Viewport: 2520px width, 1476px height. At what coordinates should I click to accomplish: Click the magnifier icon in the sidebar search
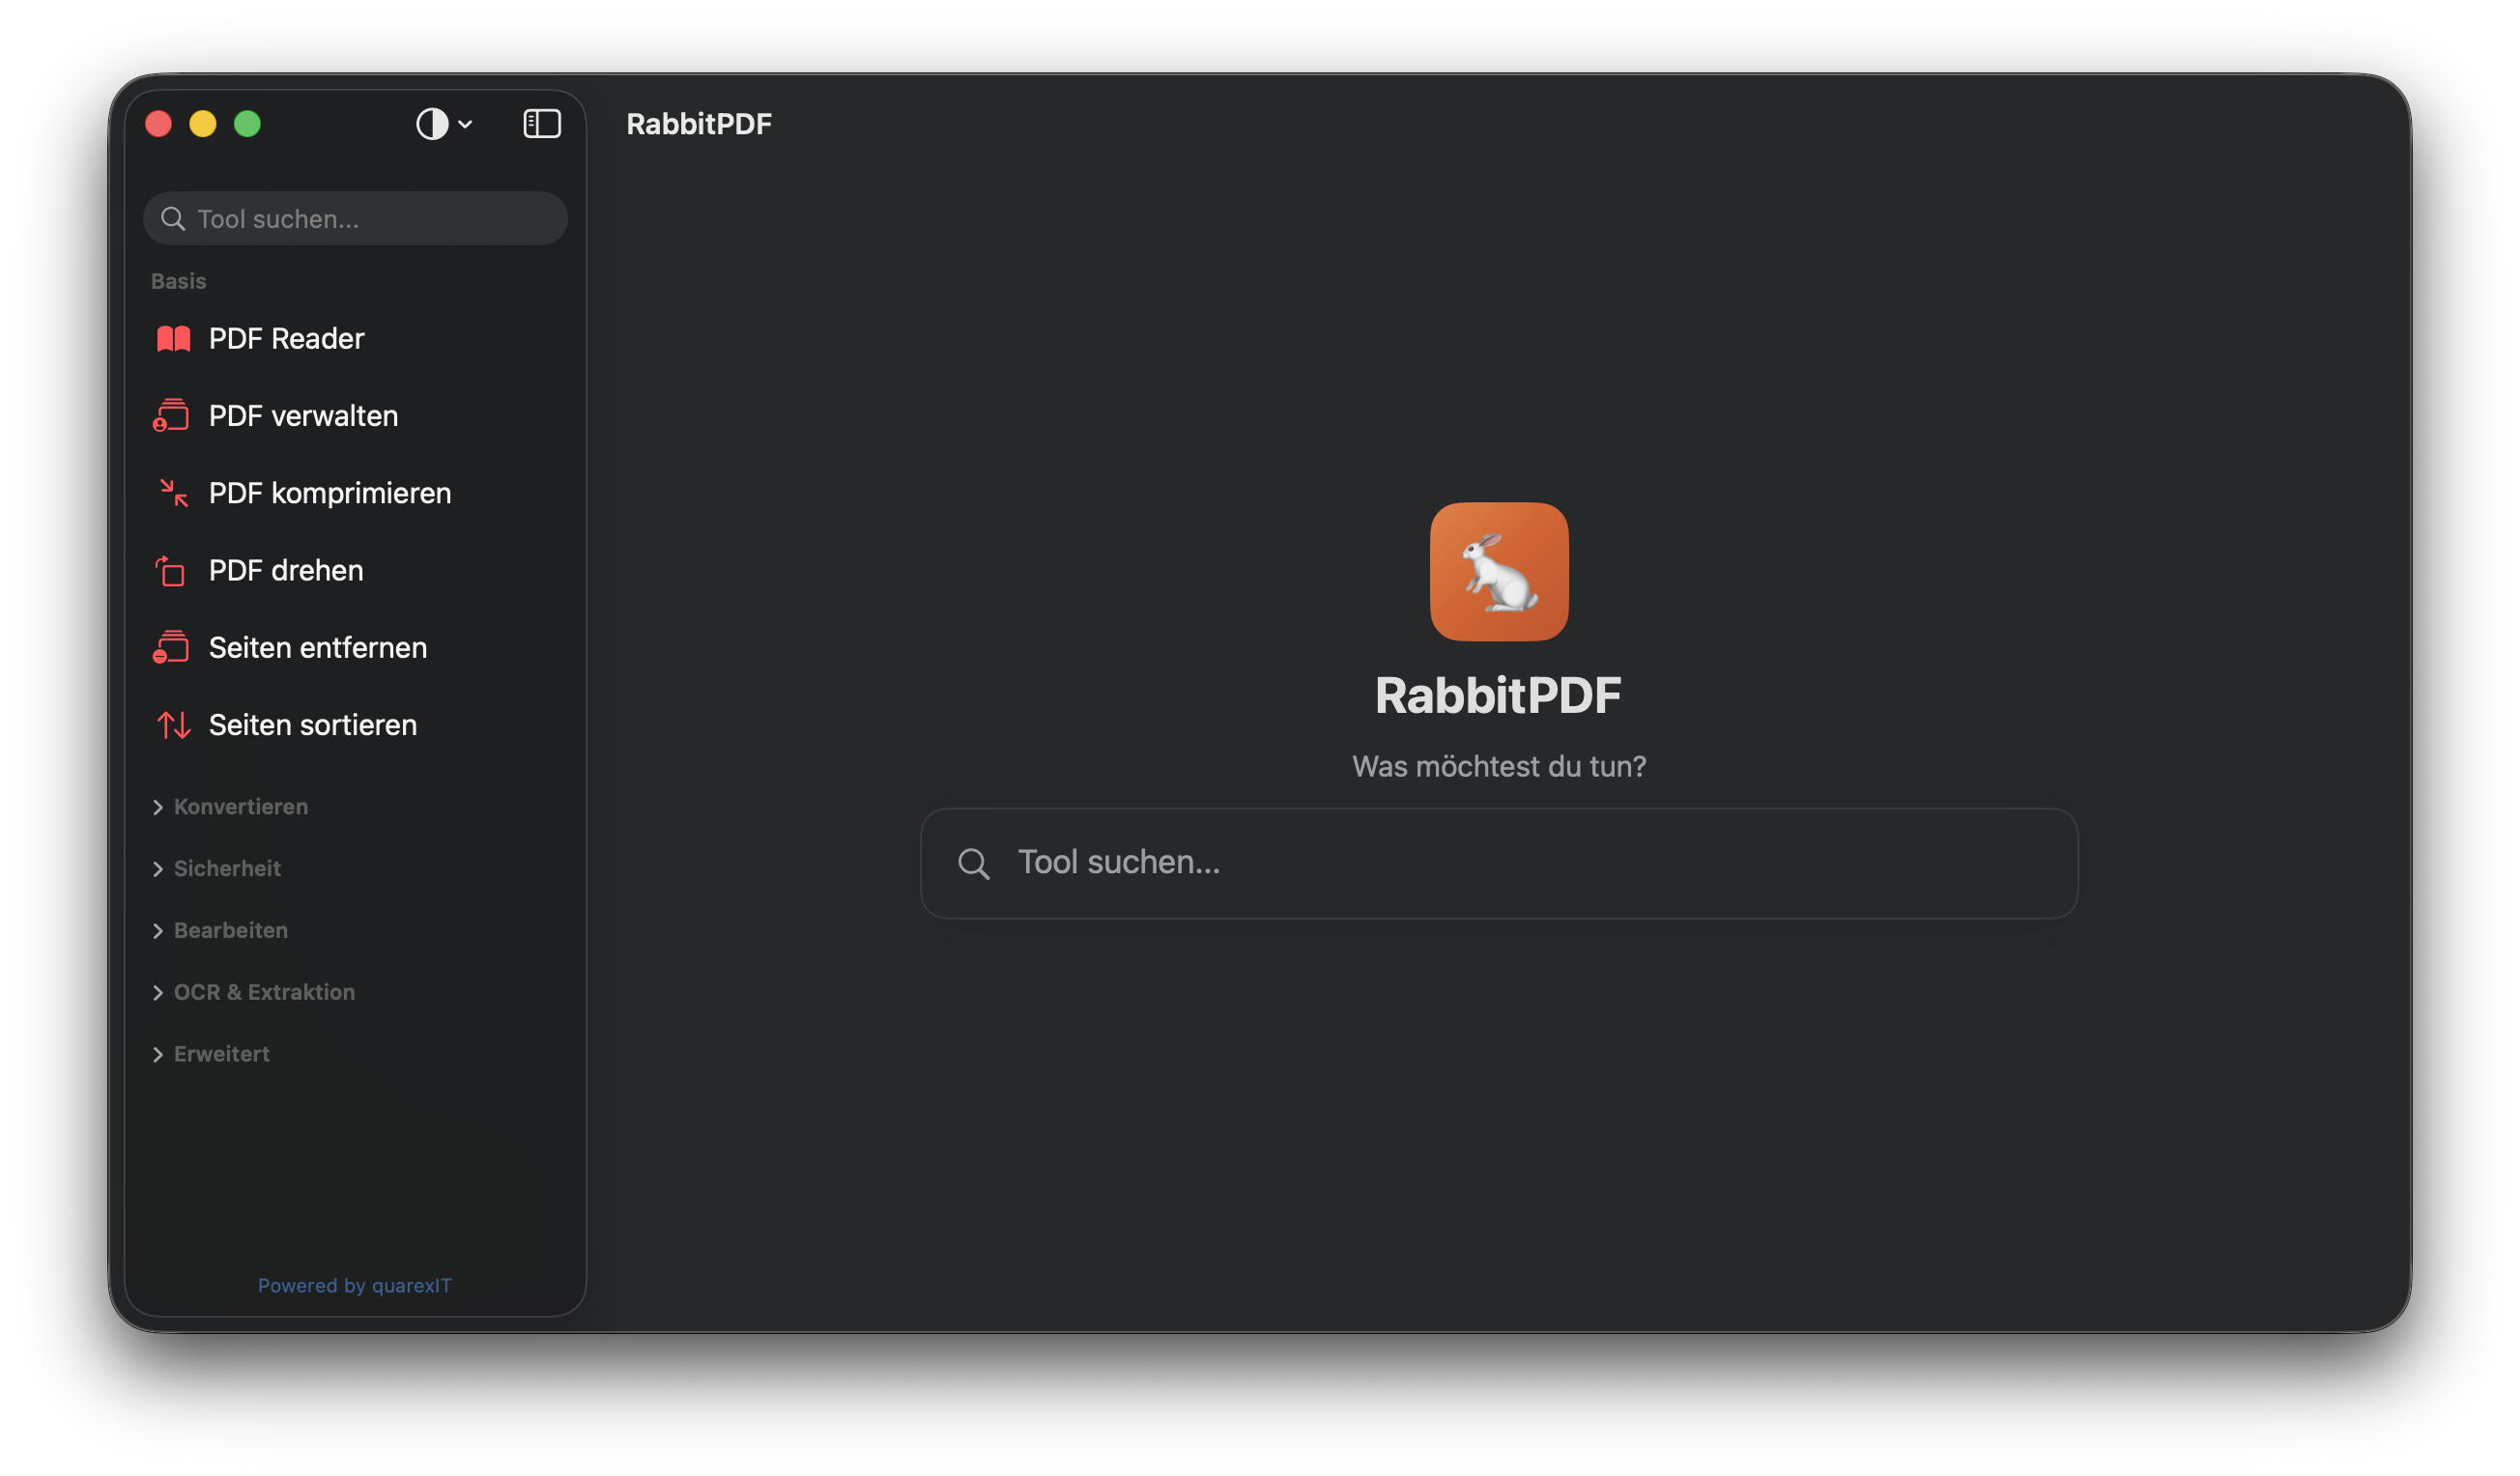173,218
